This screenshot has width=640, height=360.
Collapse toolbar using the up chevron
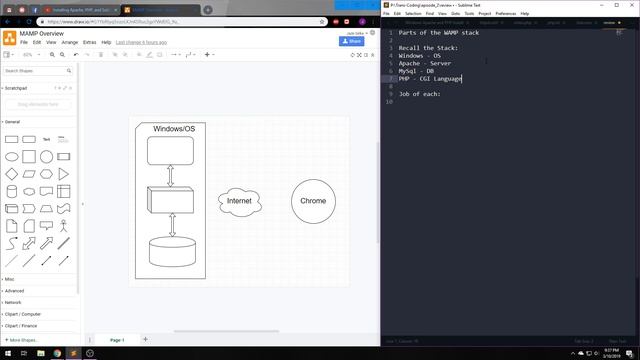[373, 55]
